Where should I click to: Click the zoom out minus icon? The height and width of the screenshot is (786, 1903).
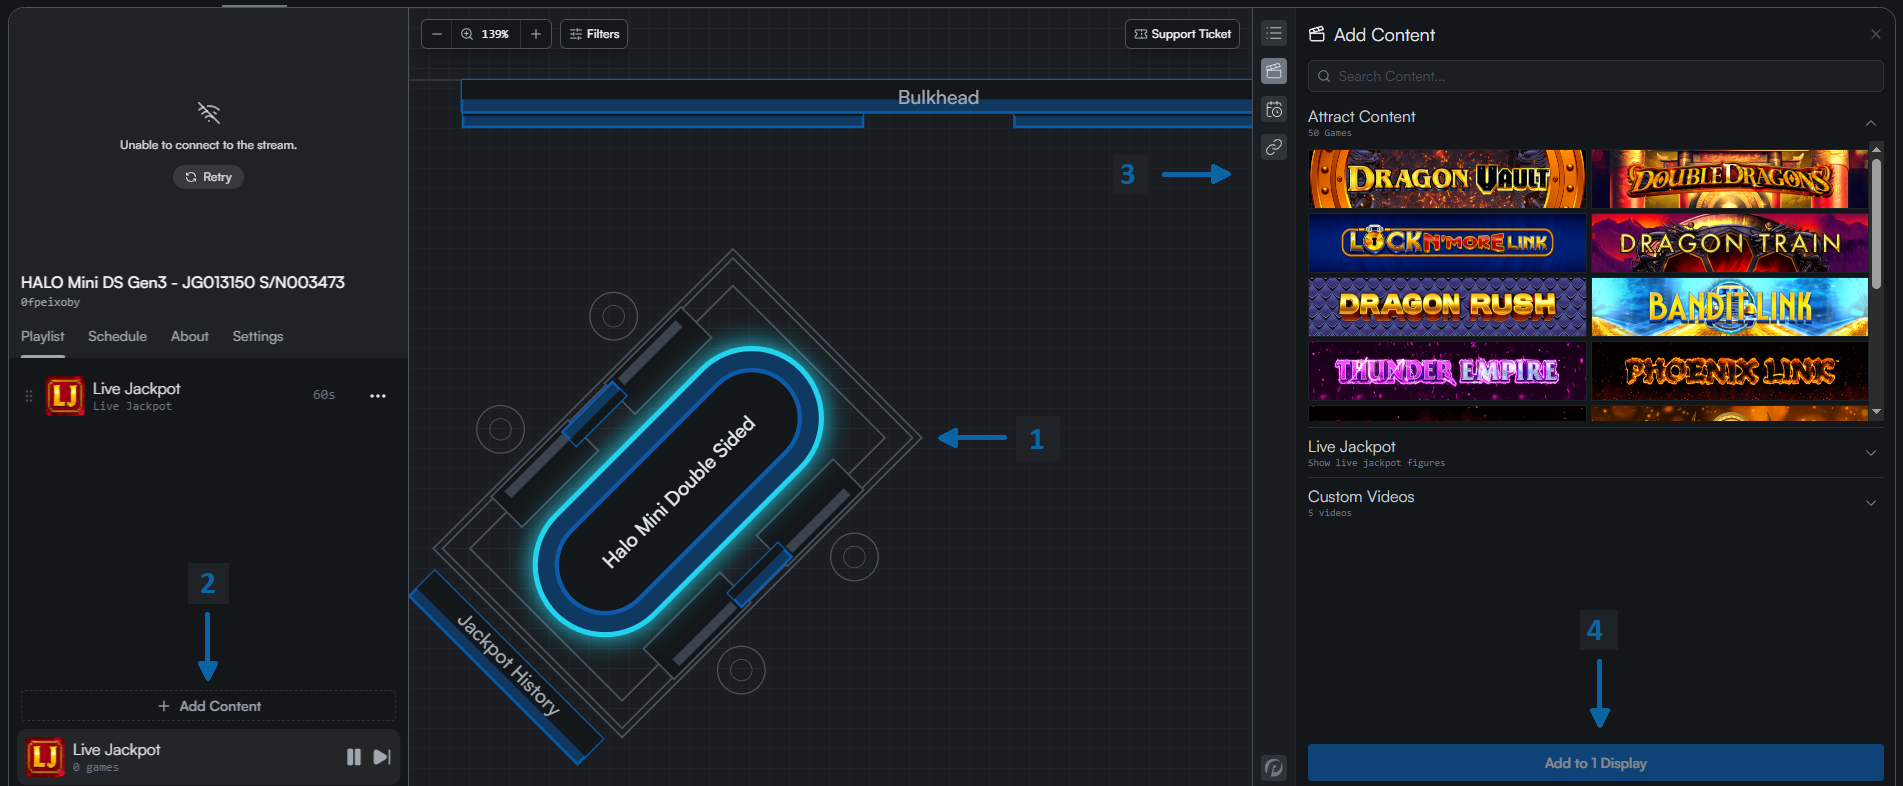(437, 34)
